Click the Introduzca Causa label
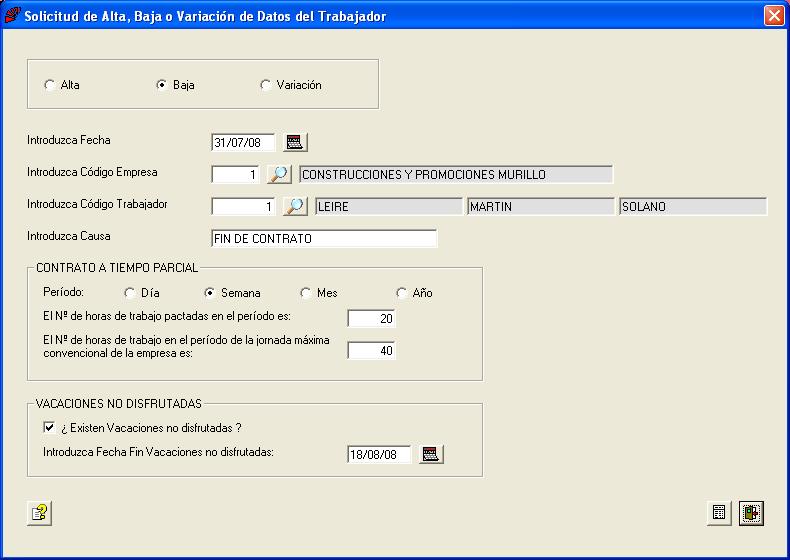790x560 pixels. click(x=69, y=236)
